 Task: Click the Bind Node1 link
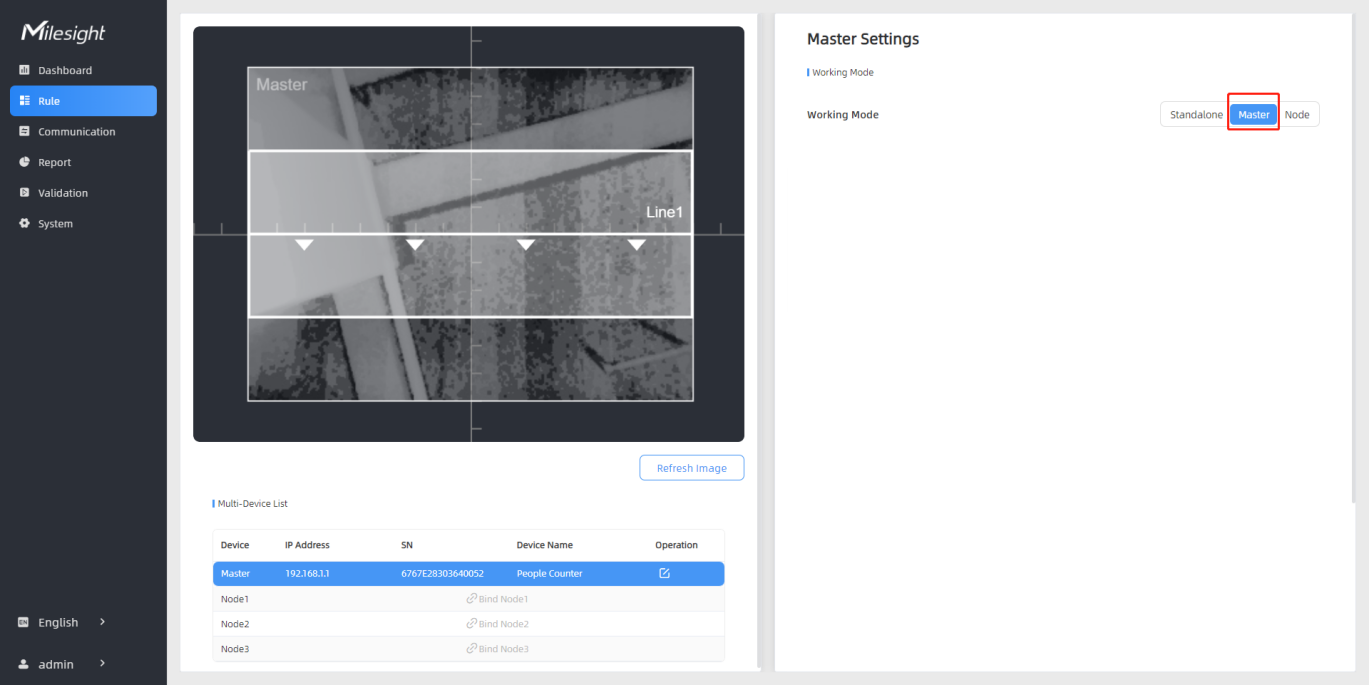point(497,599)
